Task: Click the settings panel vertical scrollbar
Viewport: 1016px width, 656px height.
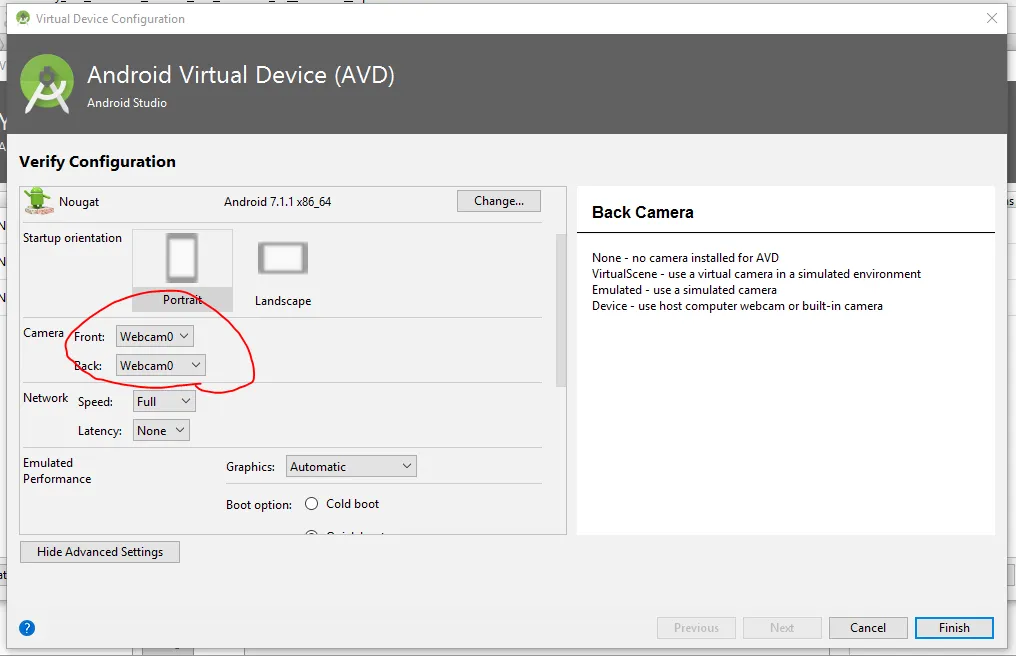Action: (x=561, y=311)
